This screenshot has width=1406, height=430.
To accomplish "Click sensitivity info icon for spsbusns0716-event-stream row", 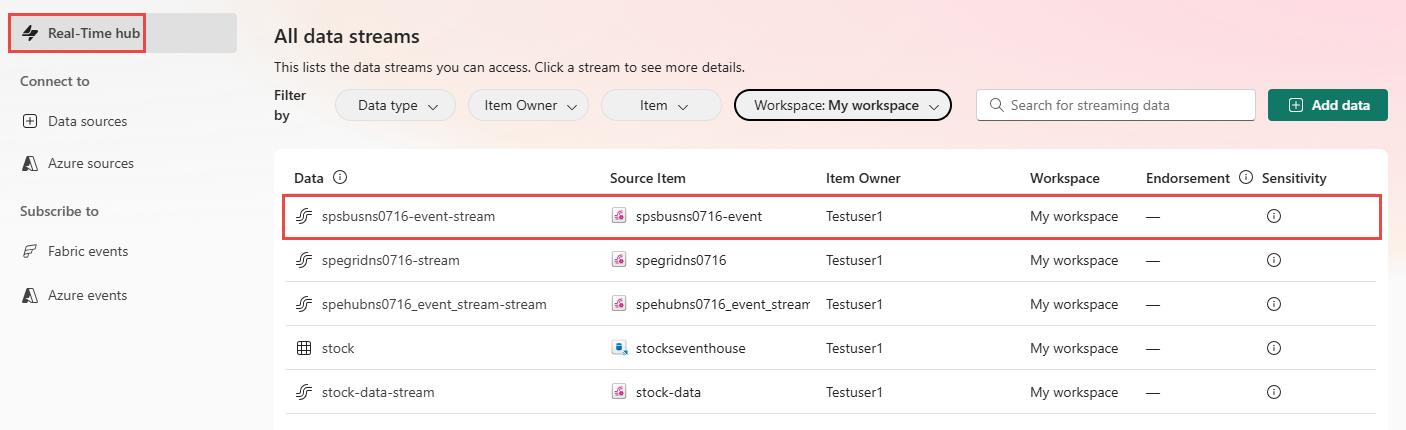I will click(x=1274, y=216).
